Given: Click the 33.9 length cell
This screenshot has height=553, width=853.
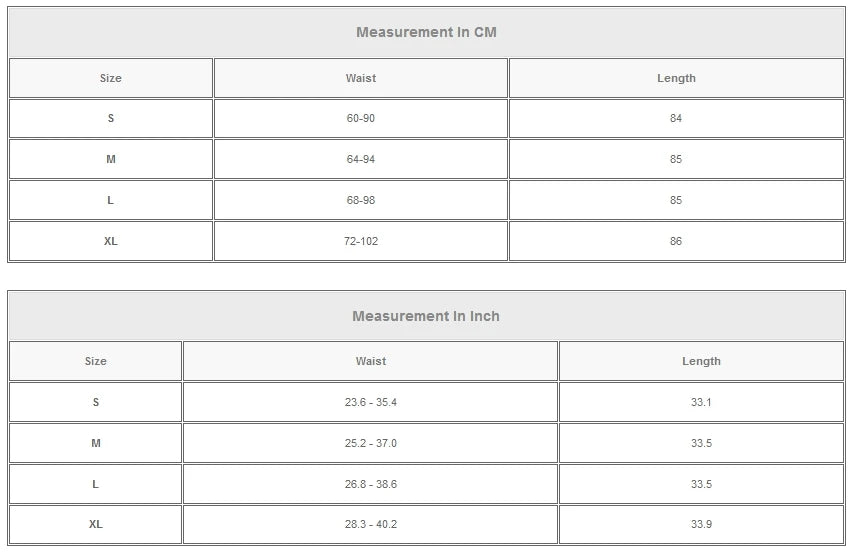Looking at the screenshot, I should click(701, 524).
